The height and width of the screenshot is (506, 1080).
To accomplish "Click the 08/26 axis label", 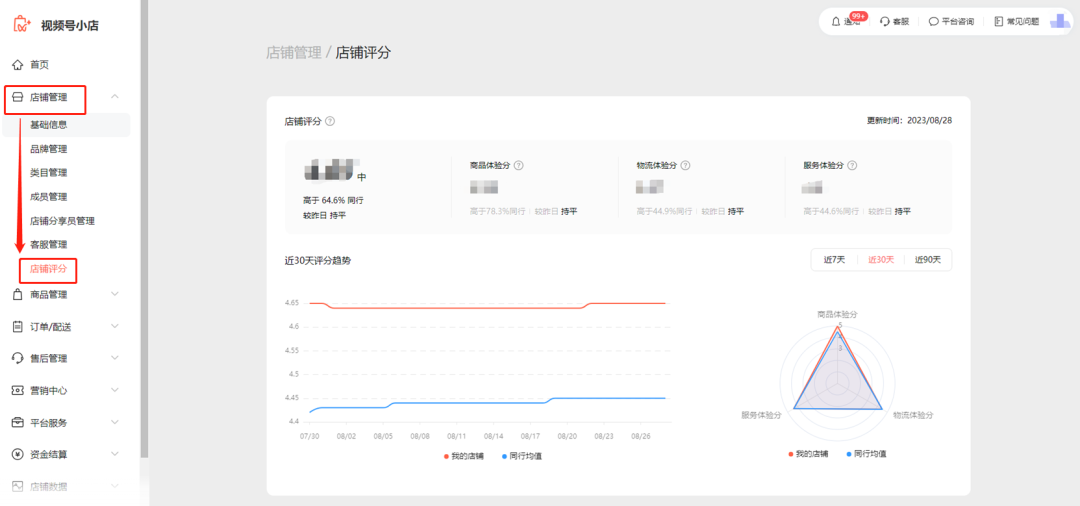I will [x=641, y=436].
